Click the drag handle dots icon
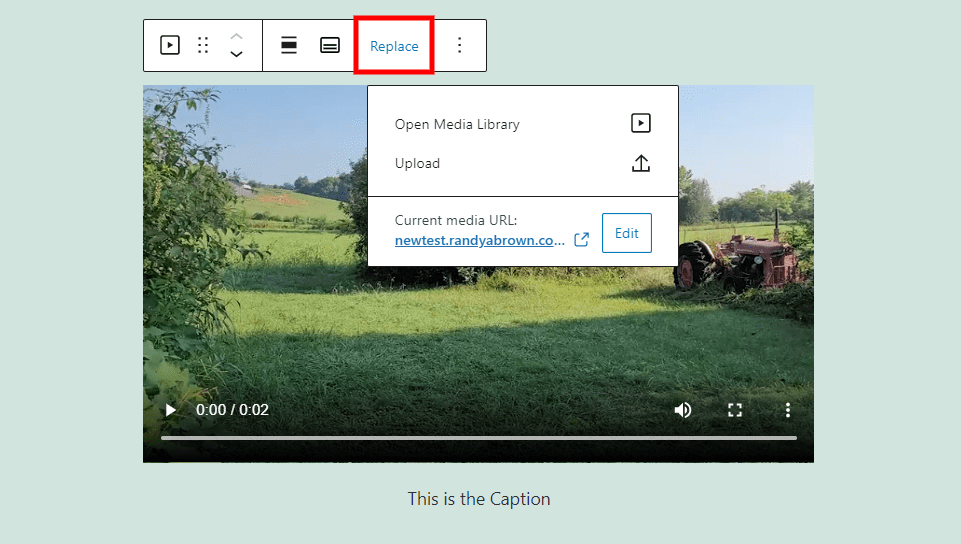The height and width of the screenshot is (544, 961). tap(203, 45)
